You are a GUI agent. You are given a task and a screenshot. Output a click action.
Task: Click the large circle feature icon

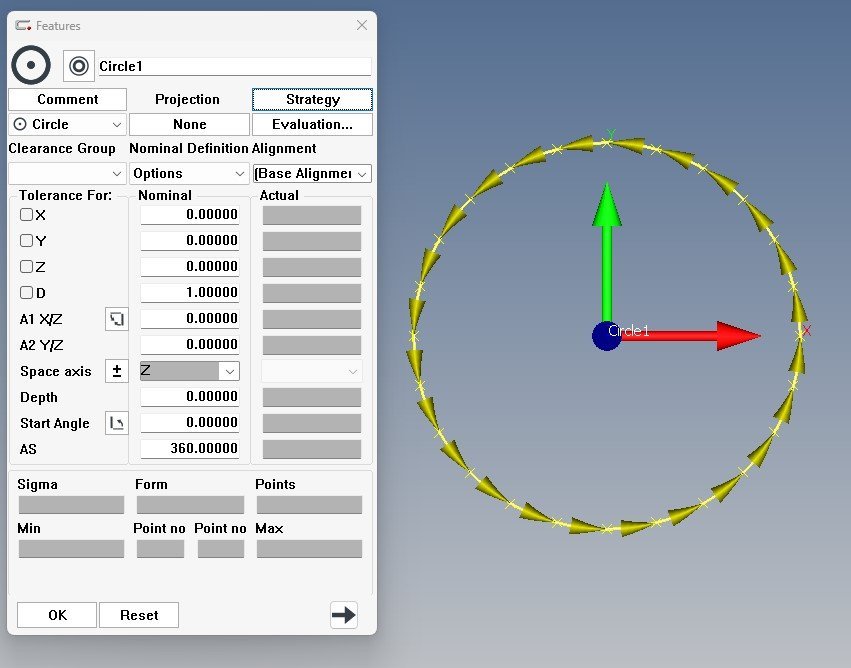(31, 66)
